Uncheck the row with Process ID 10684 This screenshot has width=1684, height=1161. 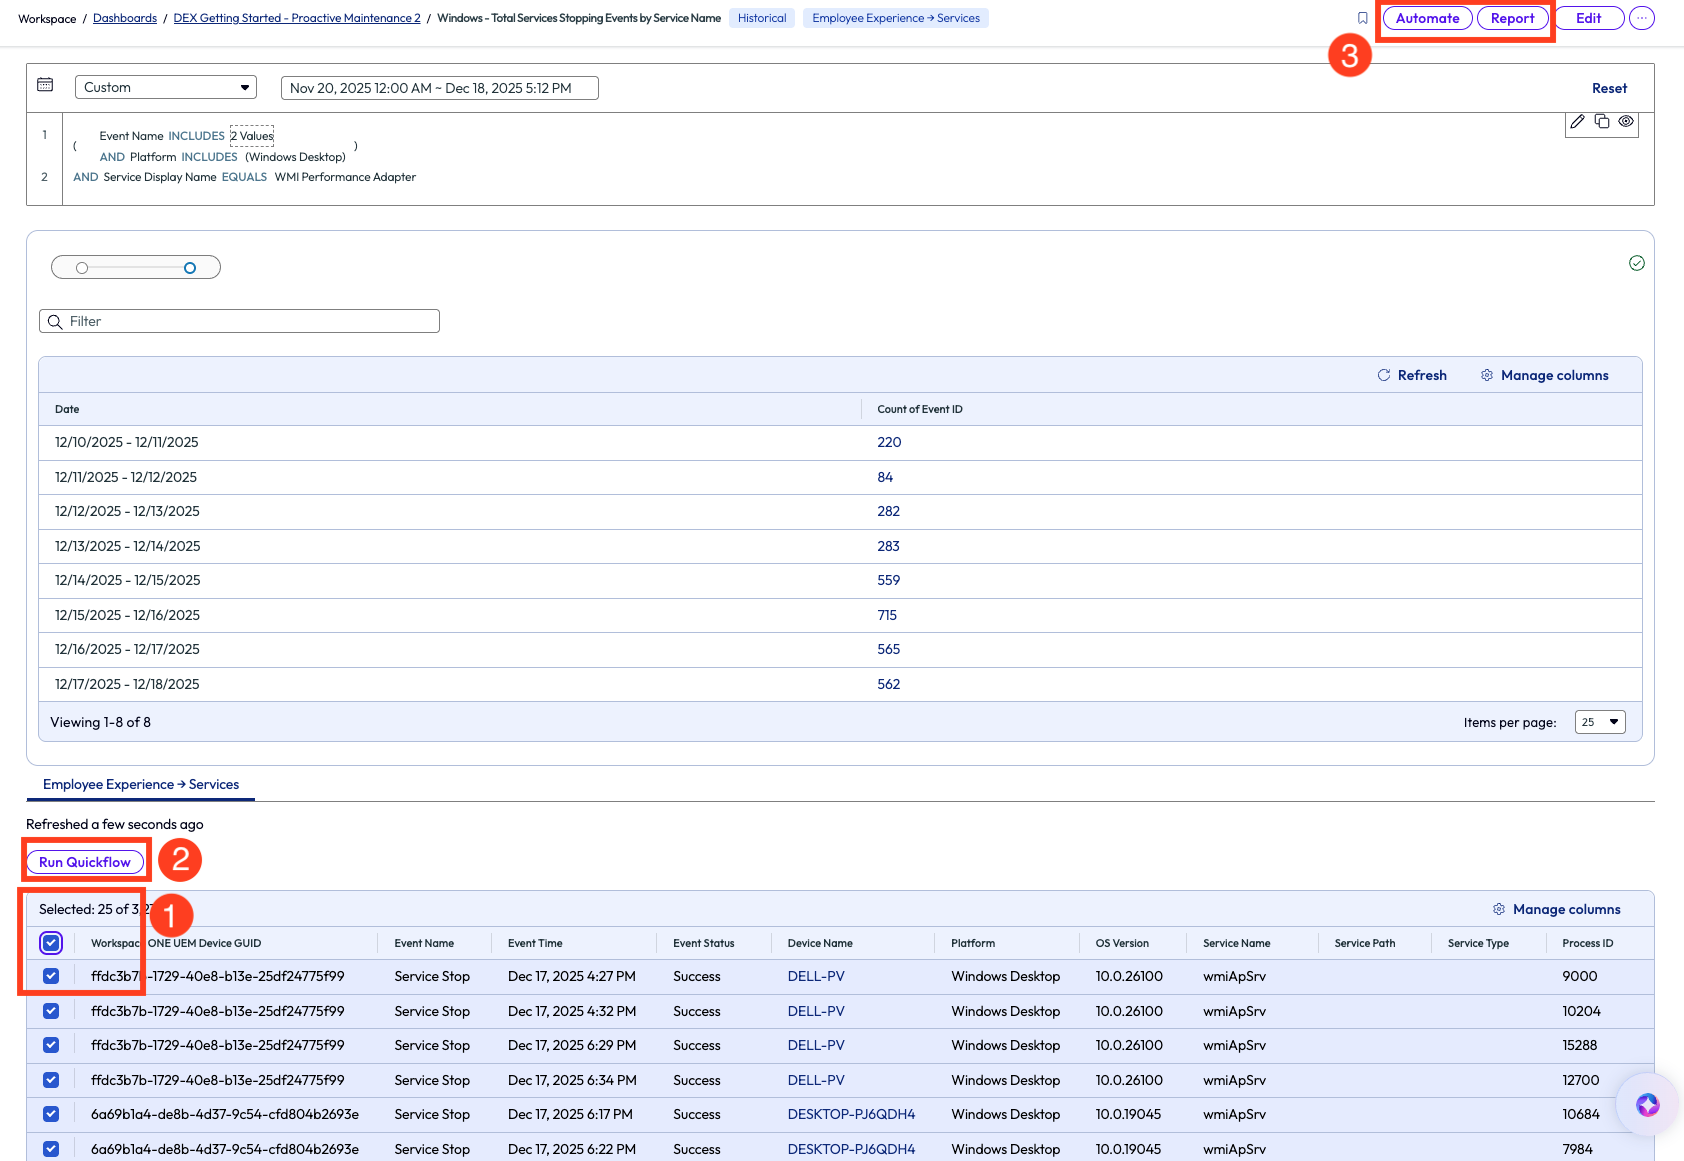tap(51, 1114)
